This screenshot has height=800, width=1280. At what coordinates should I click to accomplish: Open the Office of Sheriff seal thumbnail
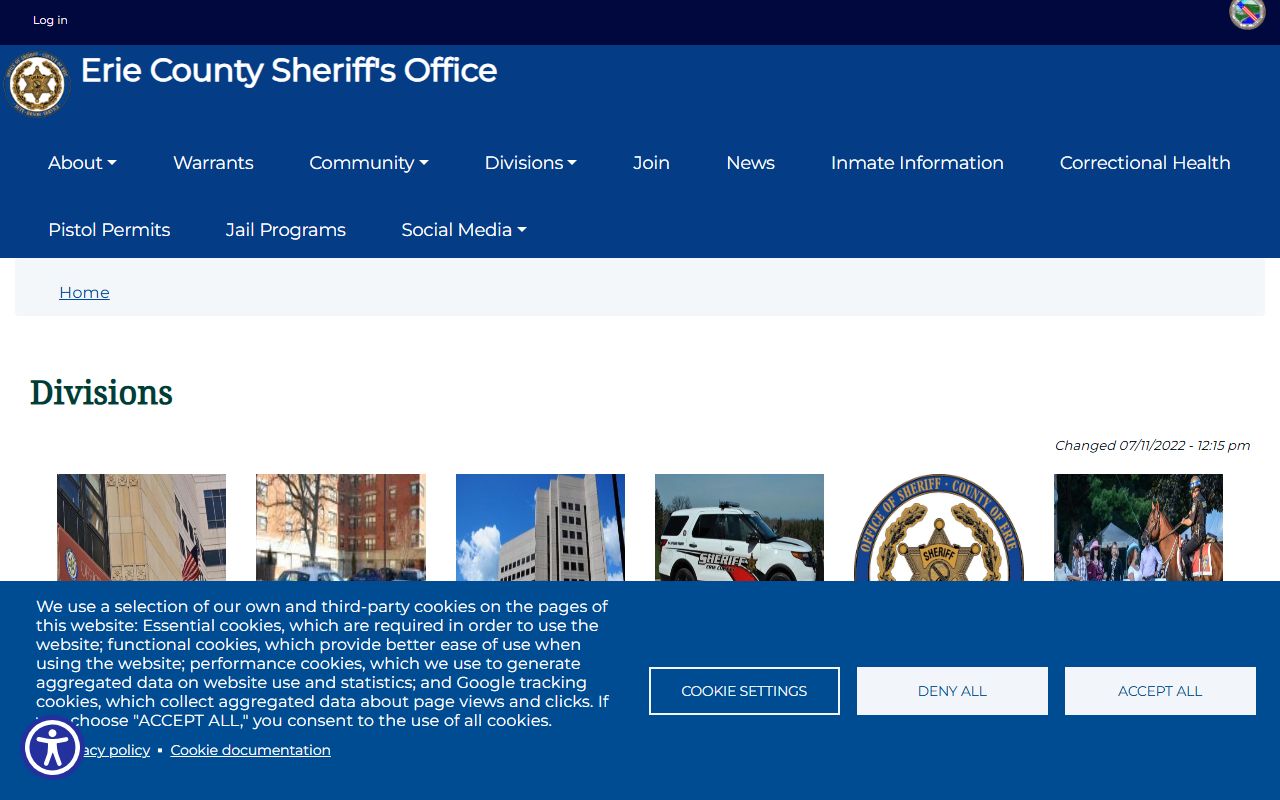[x=939, y=527]
